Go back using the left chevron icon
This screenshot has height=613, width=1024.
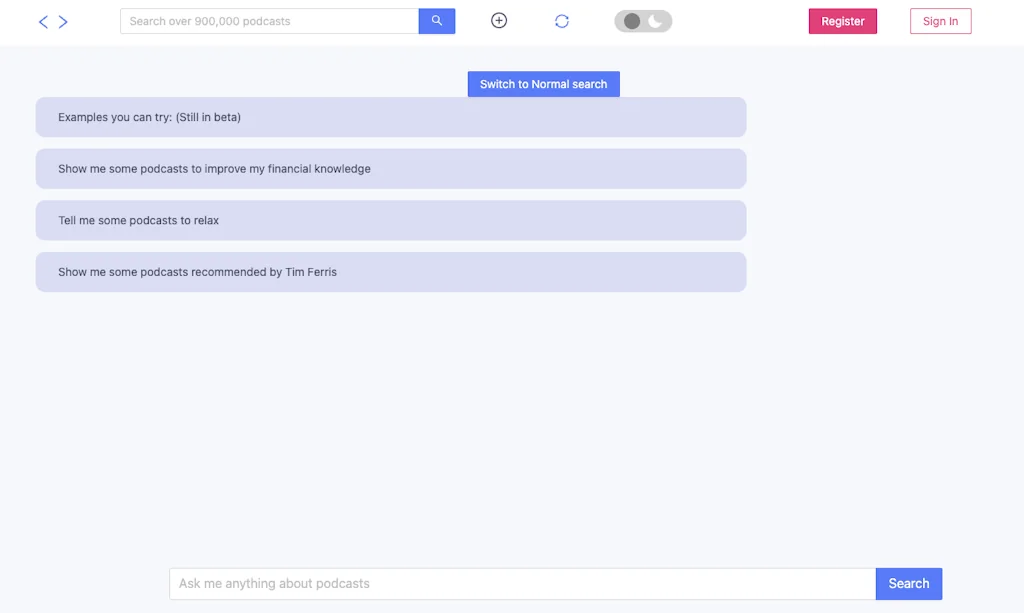[x=42, y=20]
